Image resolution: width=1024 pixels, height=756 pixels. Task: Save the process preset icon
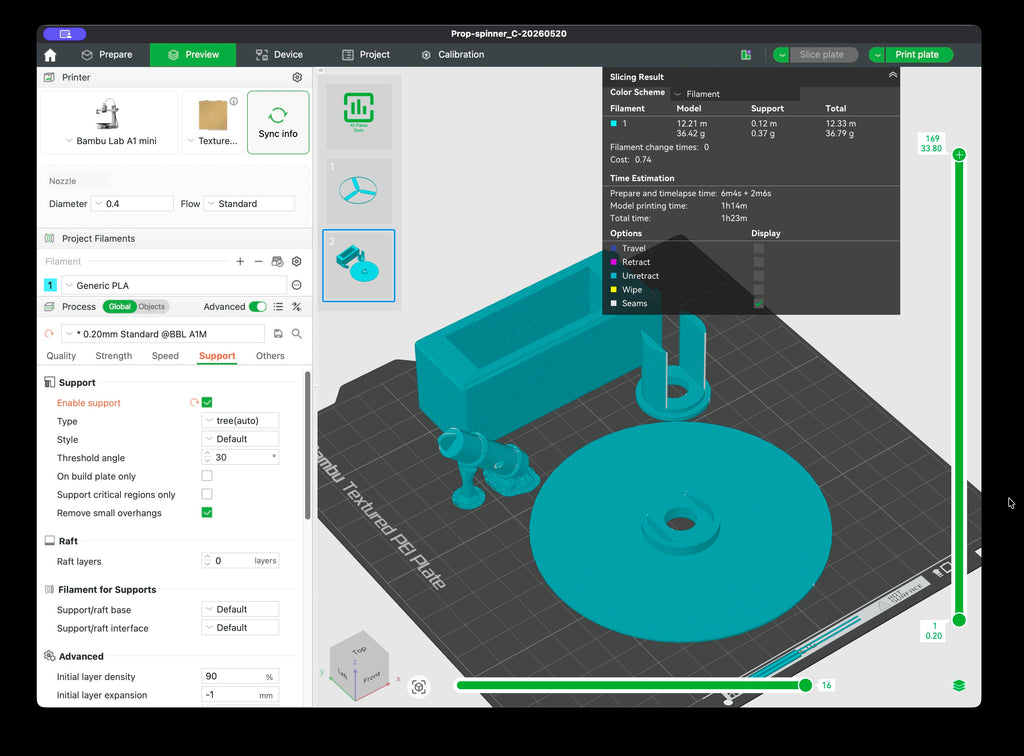[x=278, y=334]
